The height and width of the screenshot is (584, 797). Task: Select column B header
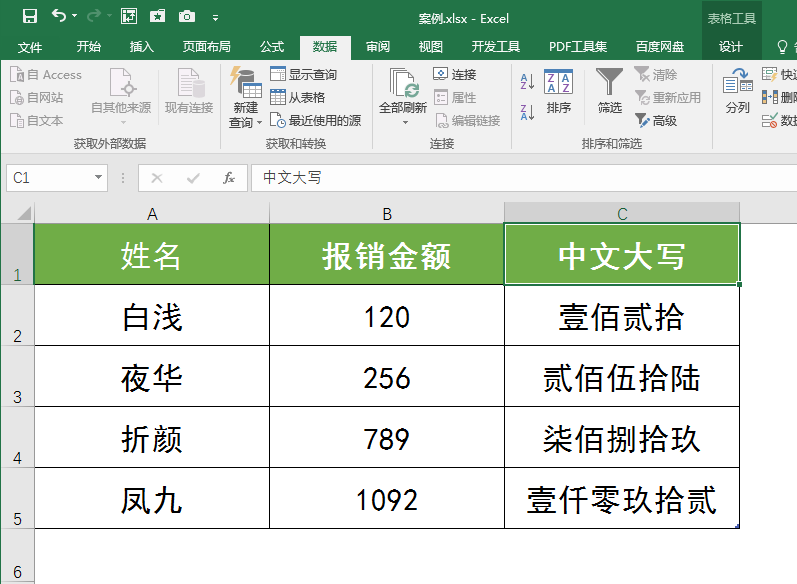387,213
